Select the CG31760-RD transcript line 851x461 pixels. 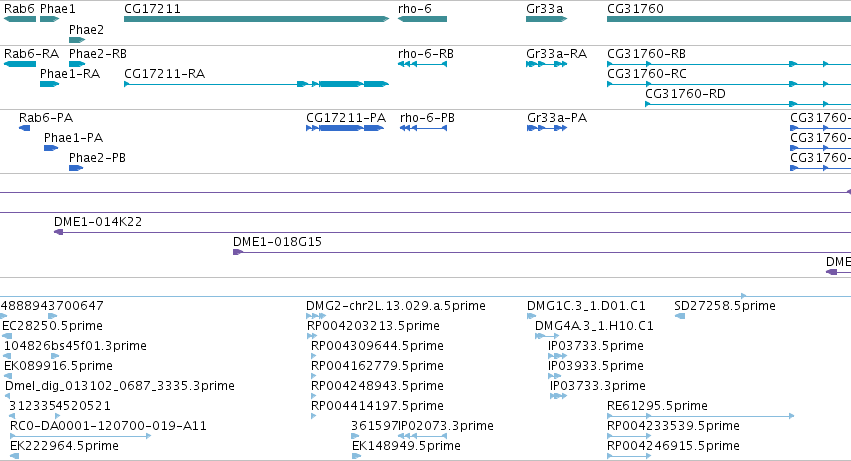click(748, 104)
